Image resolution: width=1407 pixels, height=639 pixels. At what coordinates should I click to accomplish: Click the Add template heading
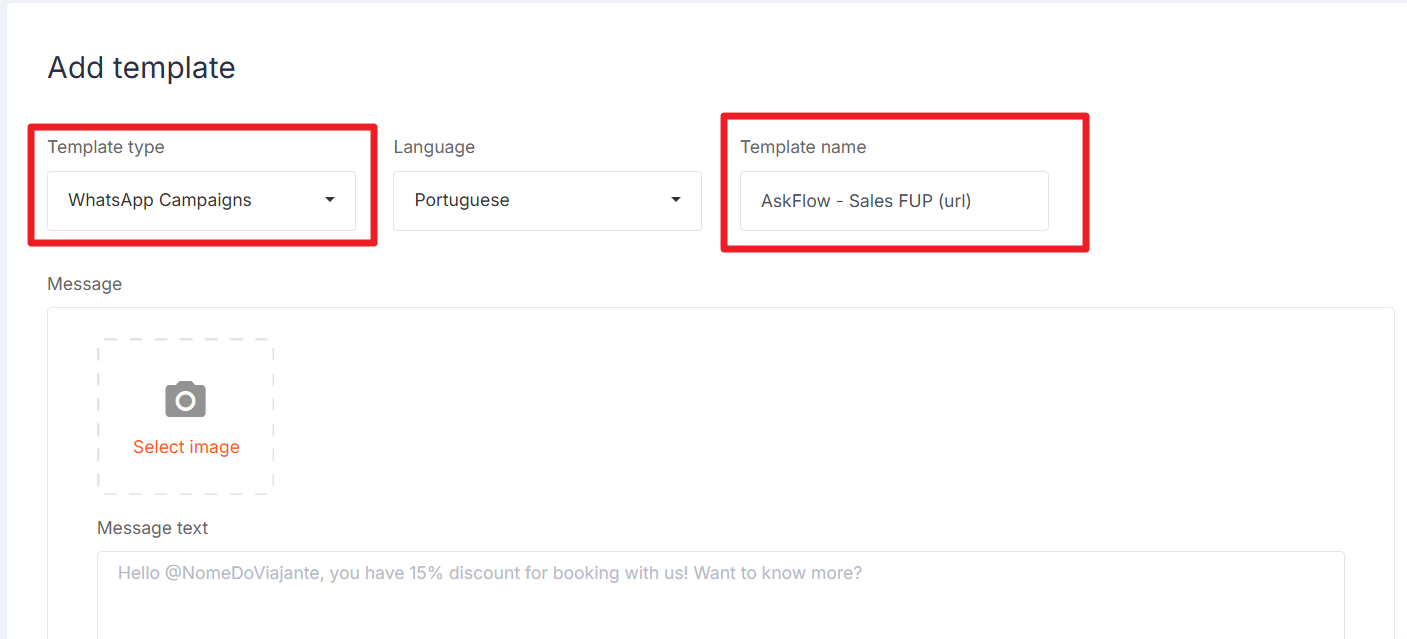[141, 68]
